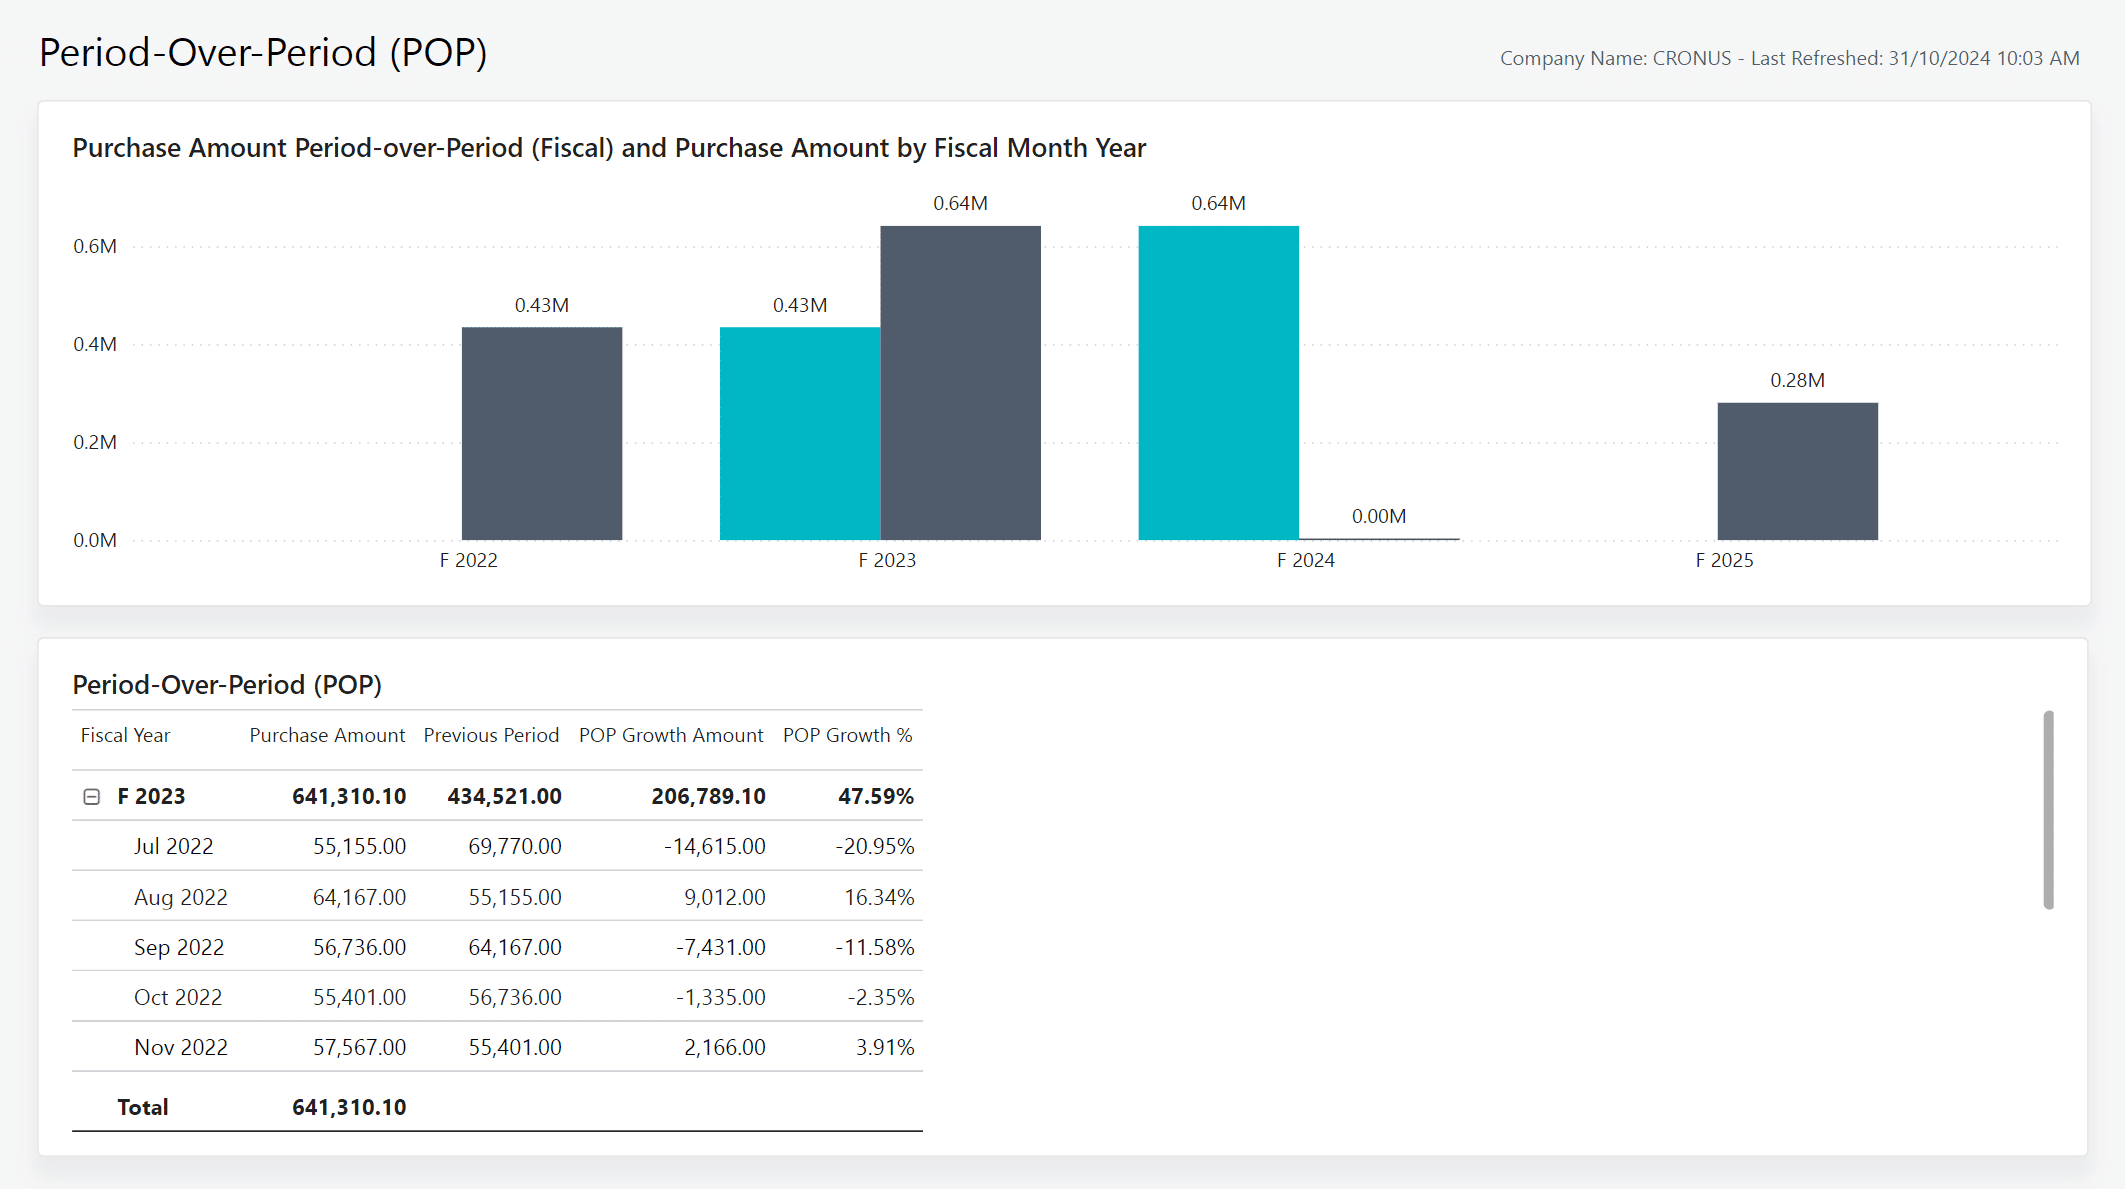Click growth amount -1,335.00
Screen dimensions: 2125x1189
click(x=721, y=997)
